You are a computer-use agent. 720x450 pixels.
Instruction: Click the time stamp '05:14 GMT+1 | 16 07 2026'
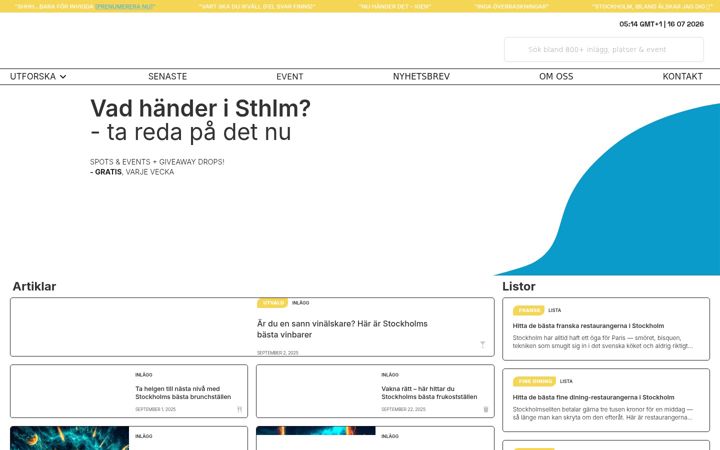click(x=661, y=24)
